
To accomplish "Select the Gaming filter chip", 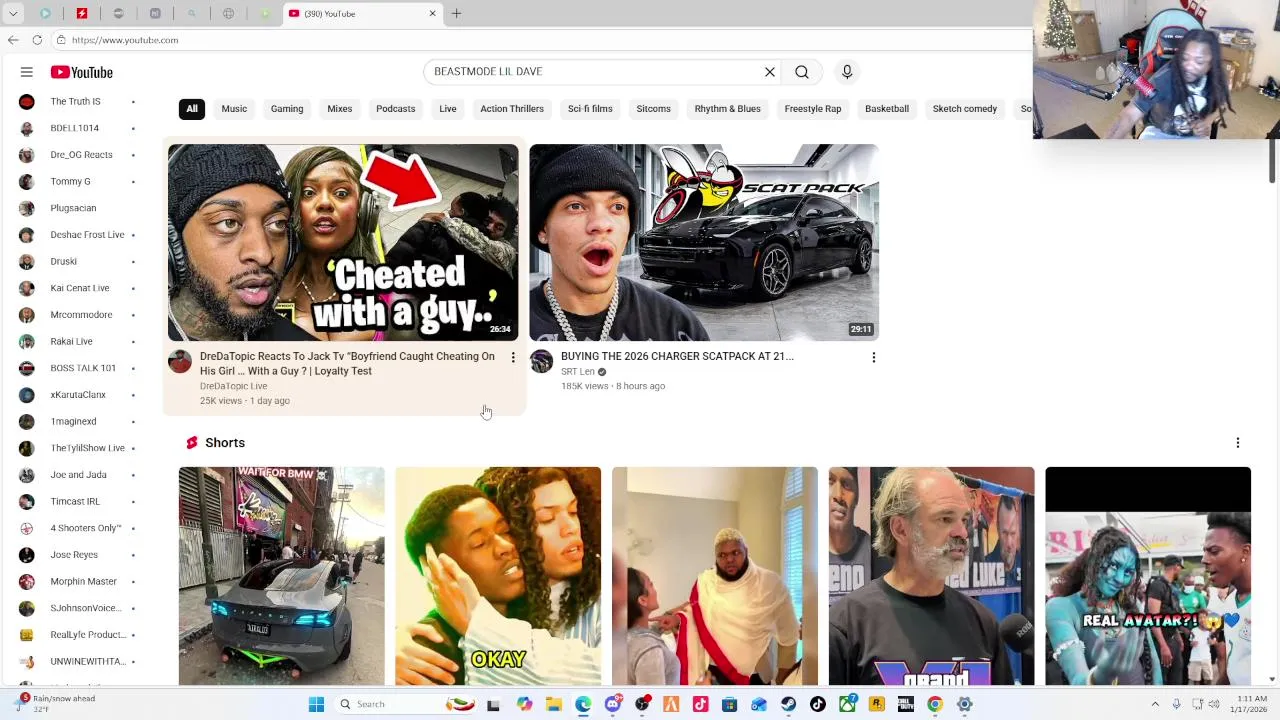I will click(287, 109).
